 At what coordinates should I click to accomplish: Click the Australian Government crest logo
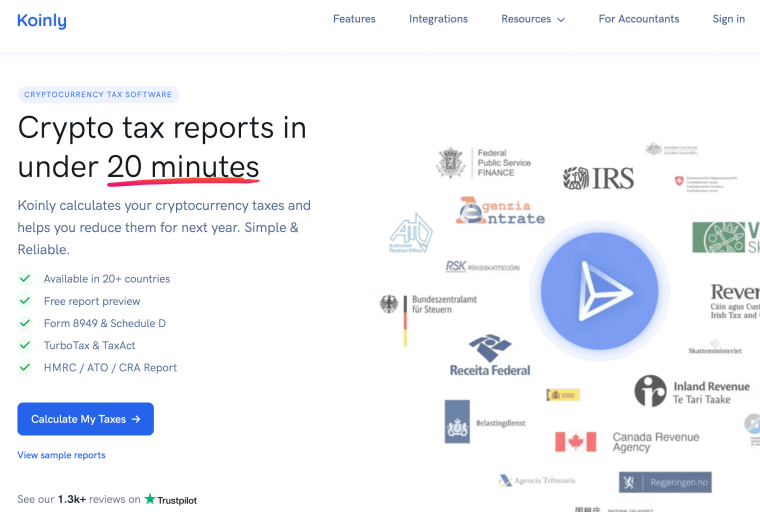coord(671,149)
